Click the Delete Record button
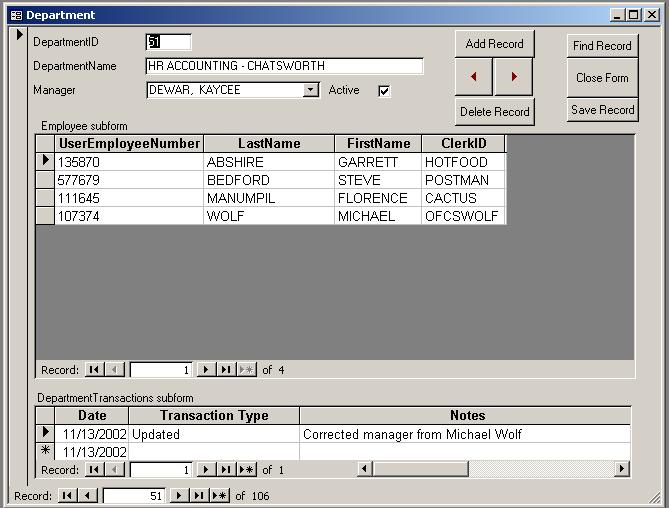Screen dimensions: 669x508 (x=494, y=112)
